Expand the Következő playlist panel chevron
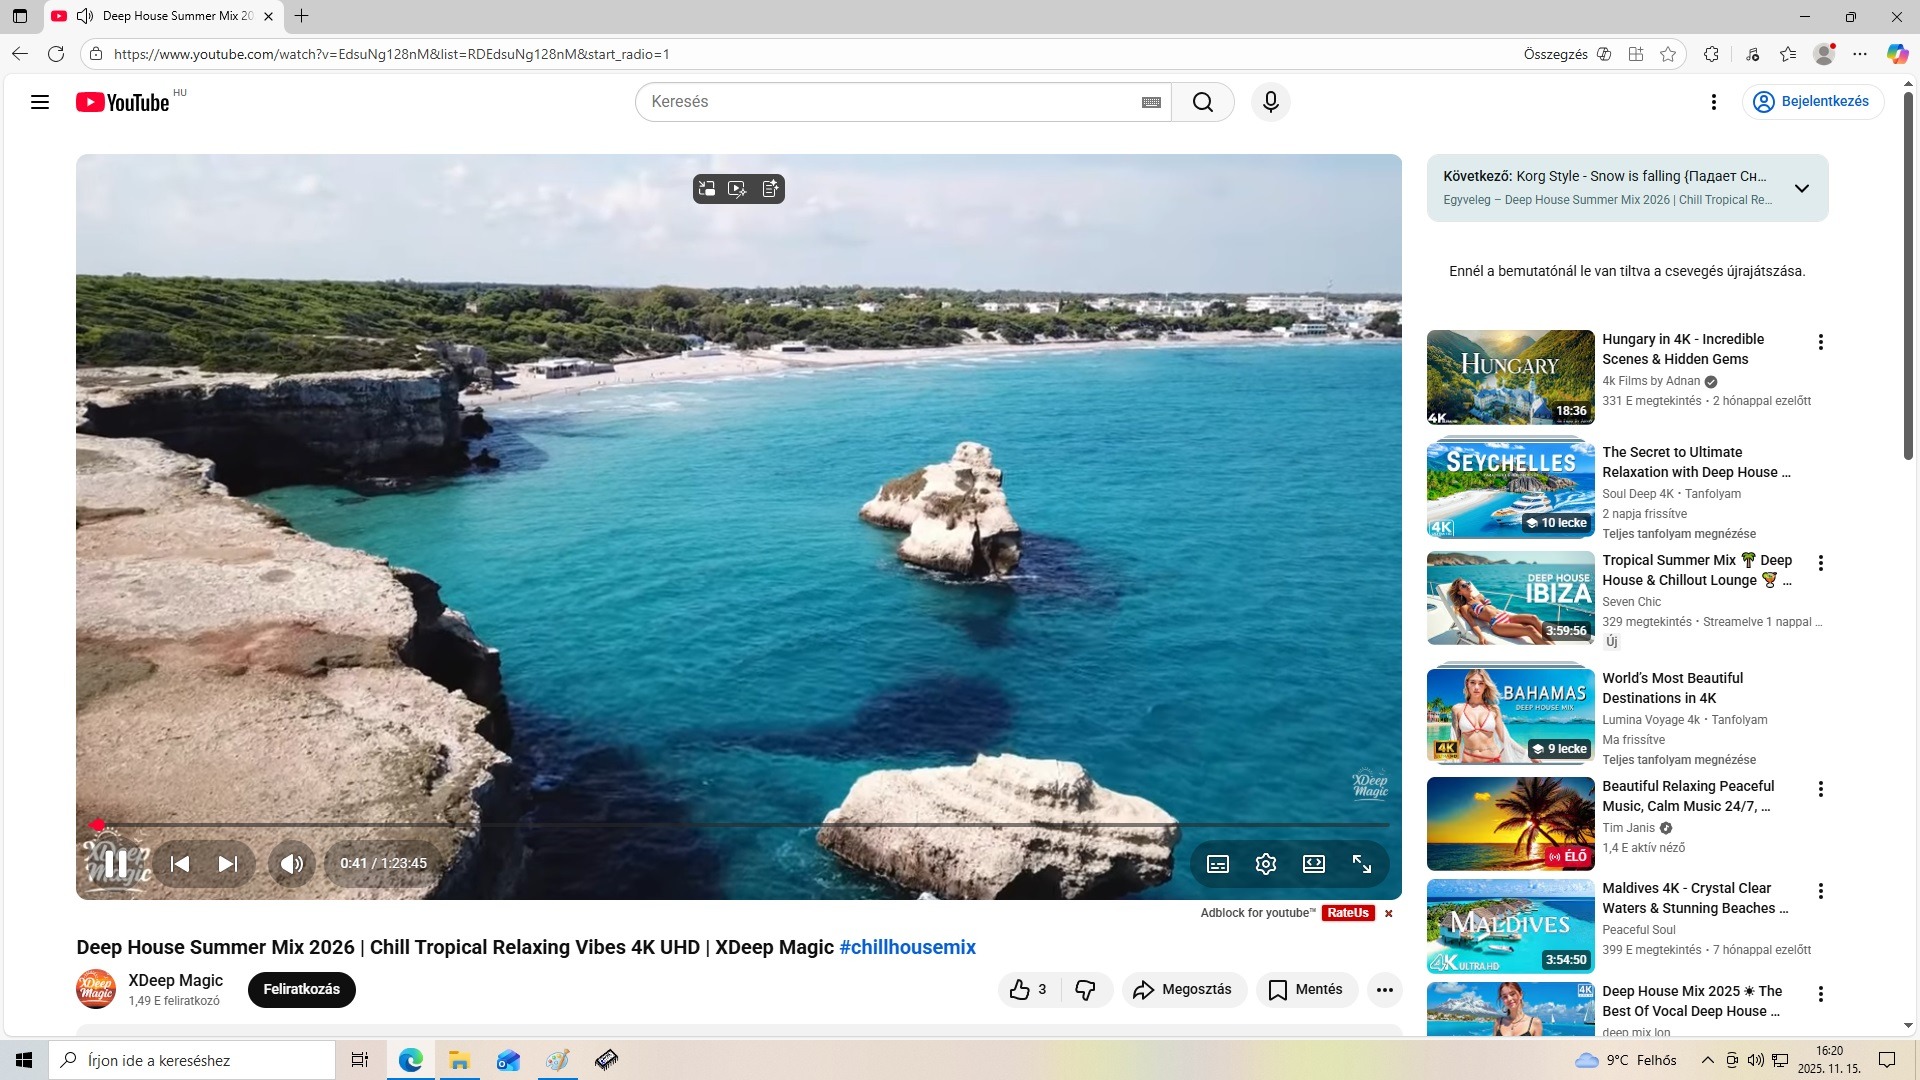Screen dimensions: 1920x1080 (x=1802, y=188)
